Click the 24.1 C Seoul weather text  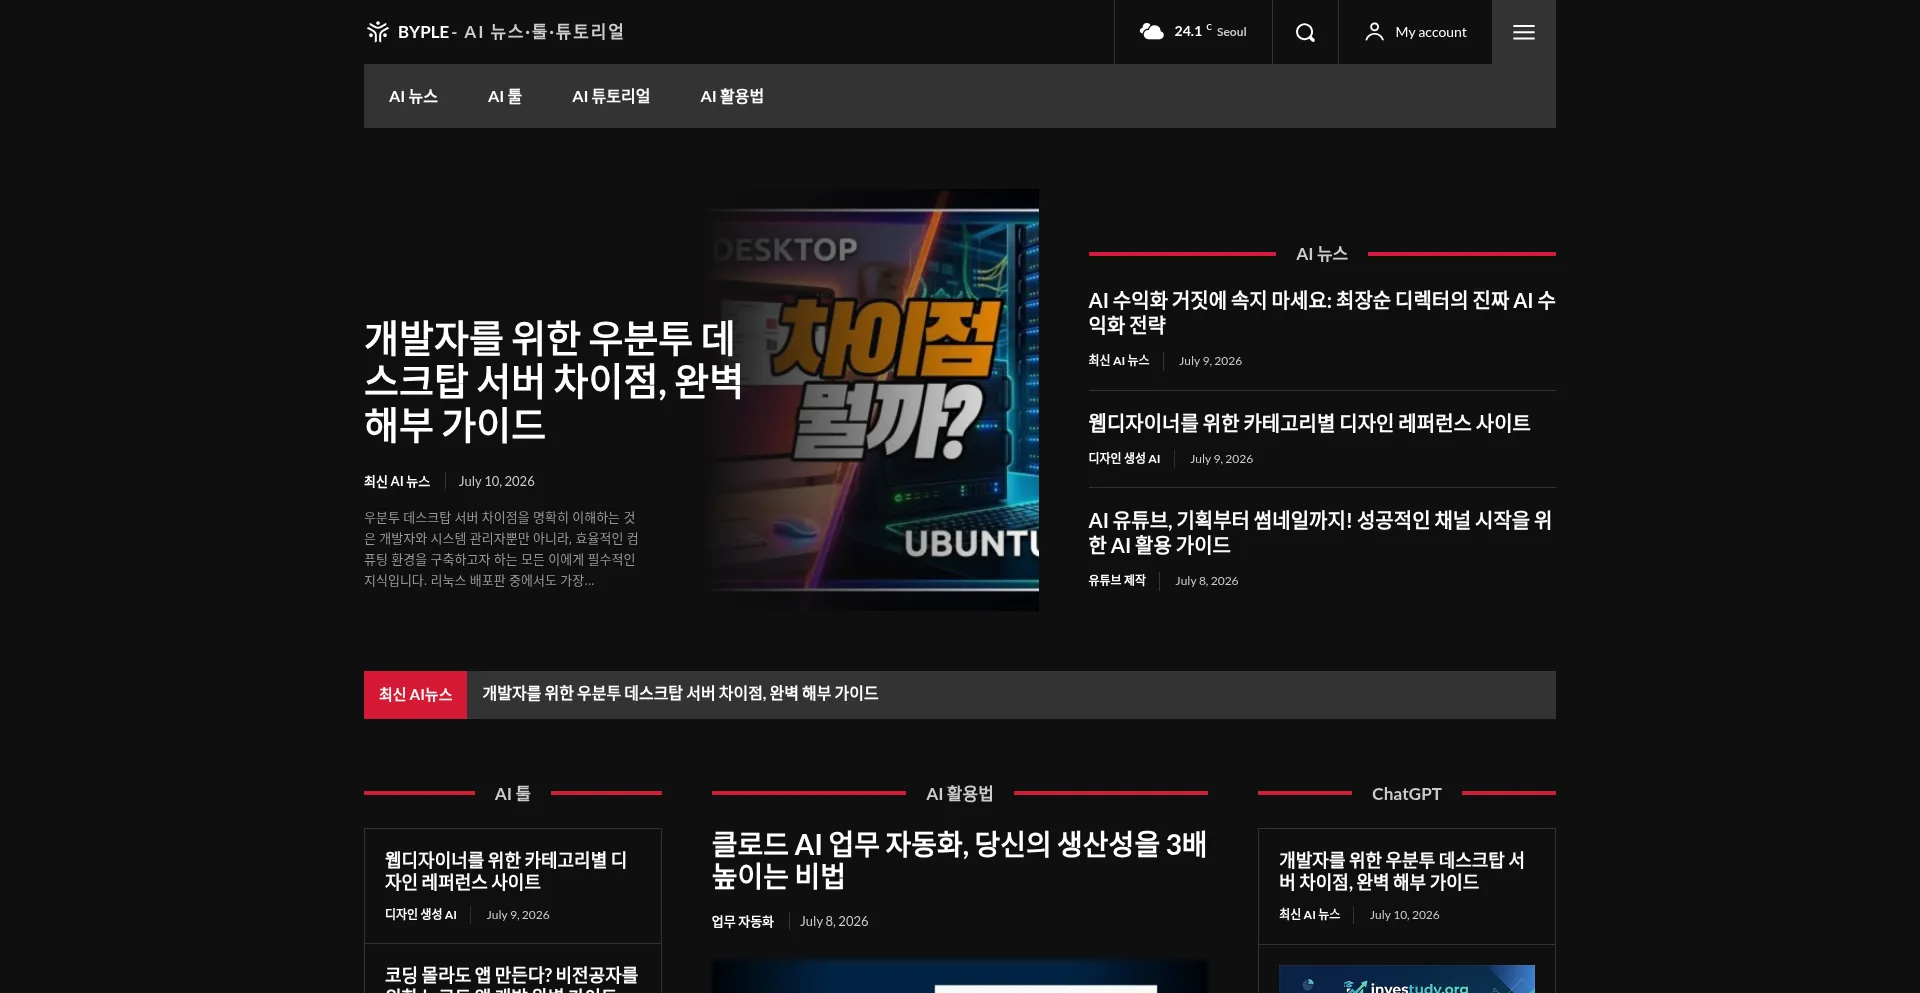click(x=1210, y=31)
